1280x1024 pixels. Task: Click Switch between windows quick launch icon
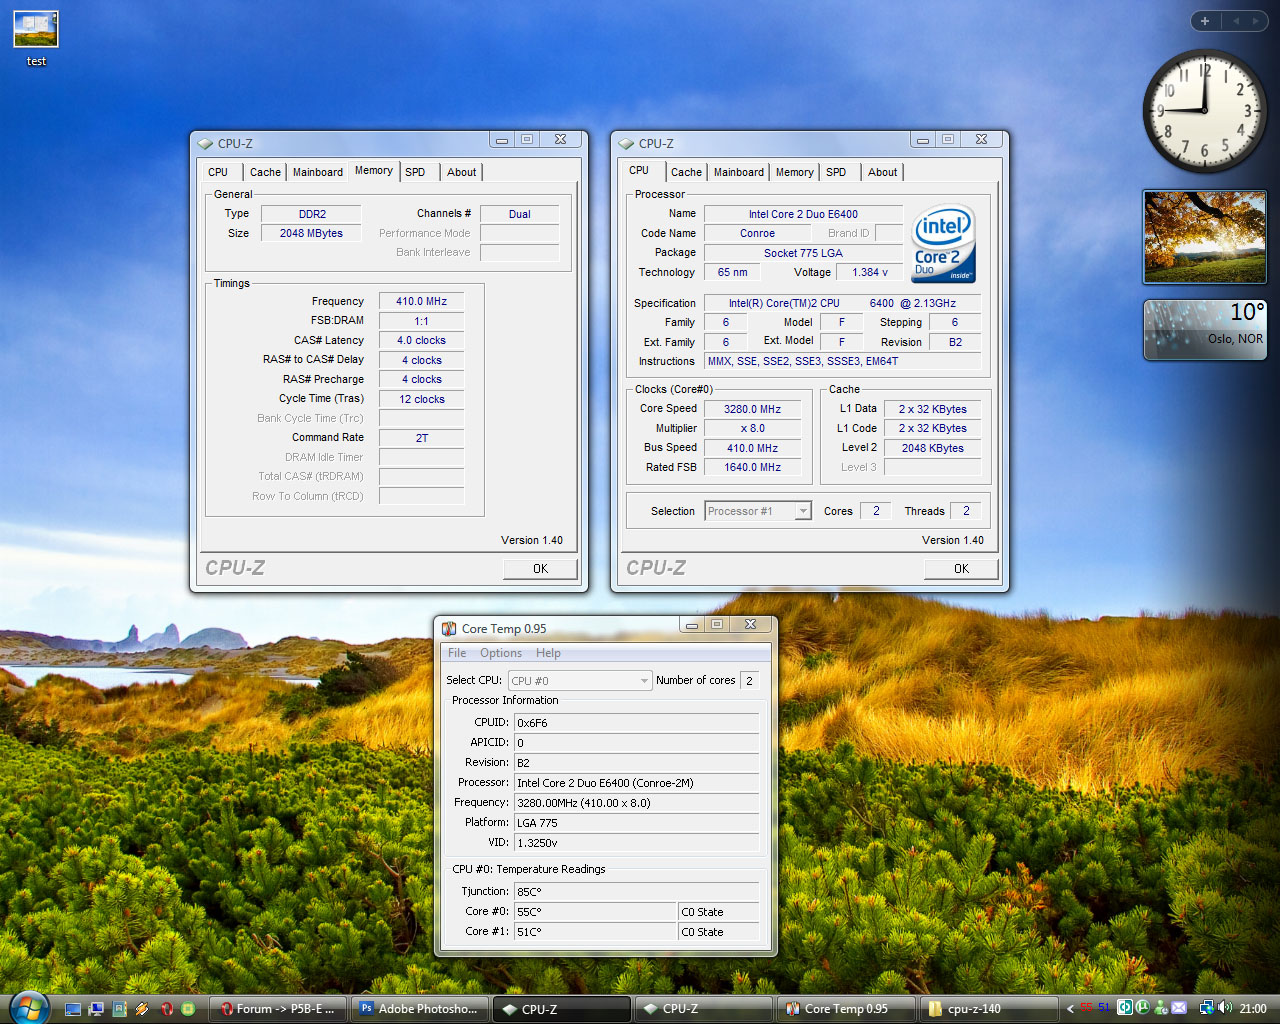tap(96, 1009)
